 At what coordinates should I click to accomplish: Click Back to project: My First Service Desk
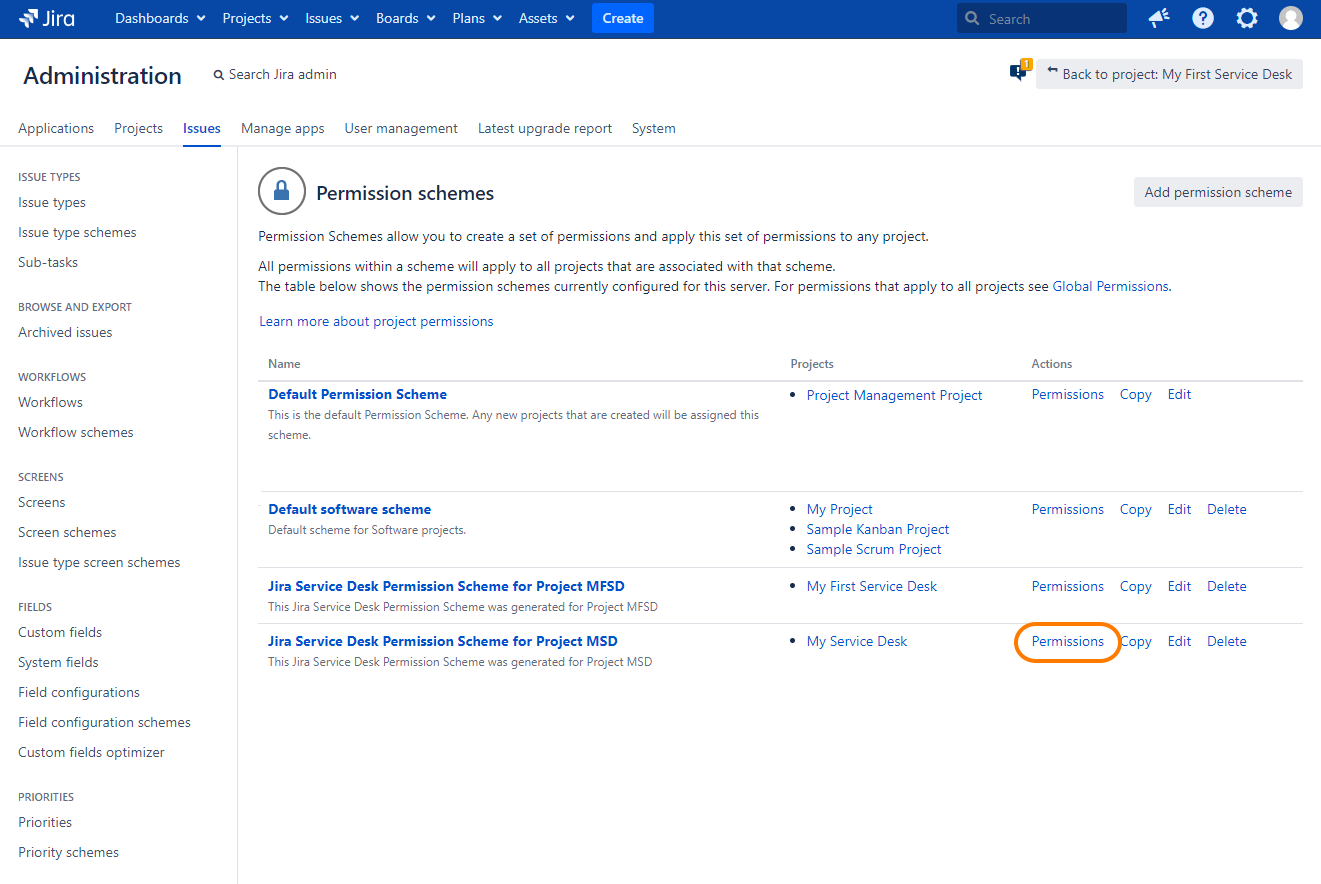coord(1169,74)
